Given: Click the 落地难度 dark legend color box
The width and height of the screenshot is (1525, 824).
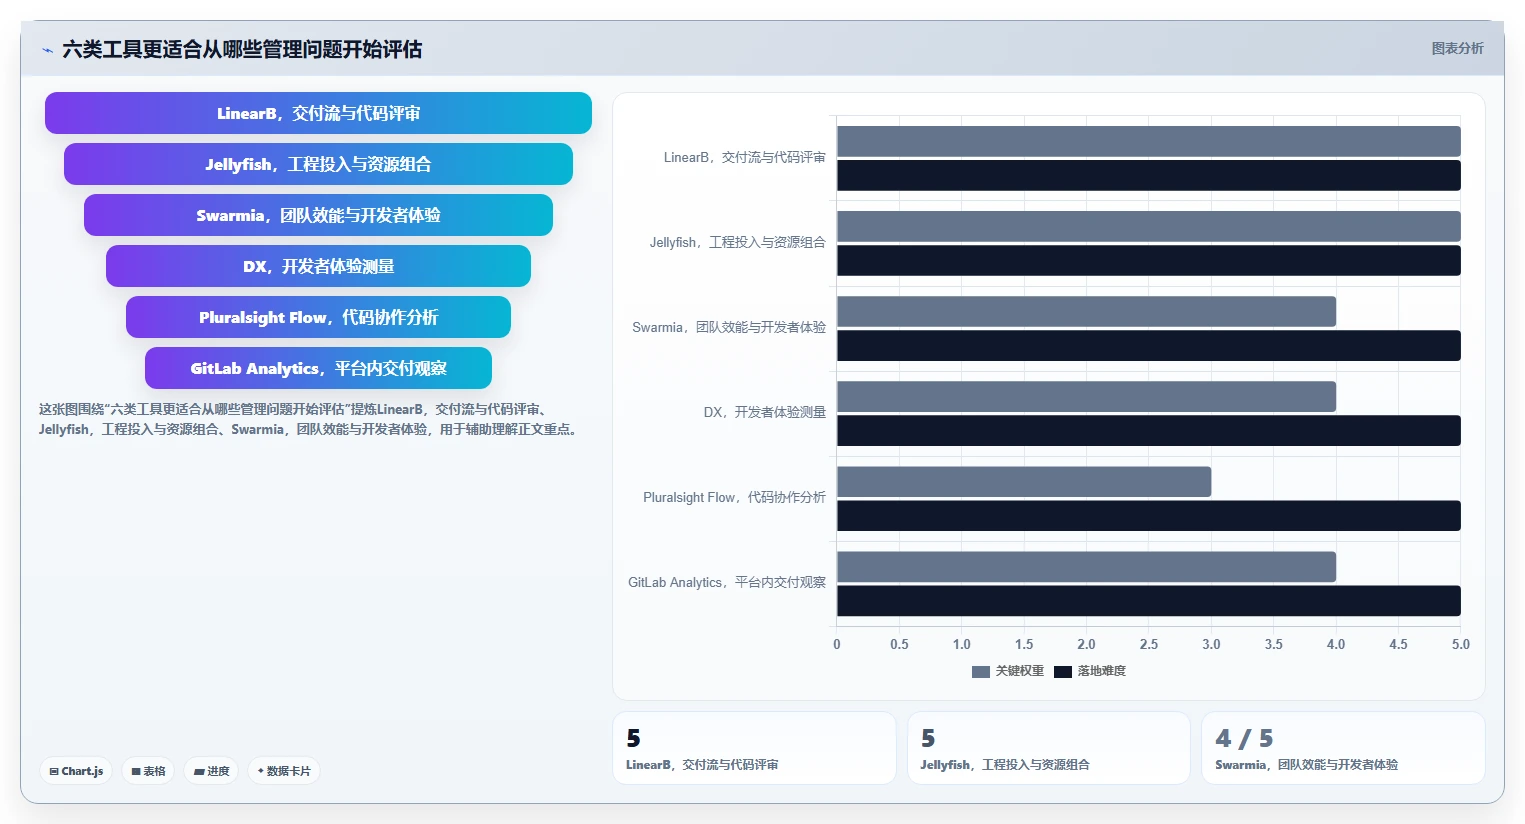Looking at the screenshot, I should [1063, 671].
